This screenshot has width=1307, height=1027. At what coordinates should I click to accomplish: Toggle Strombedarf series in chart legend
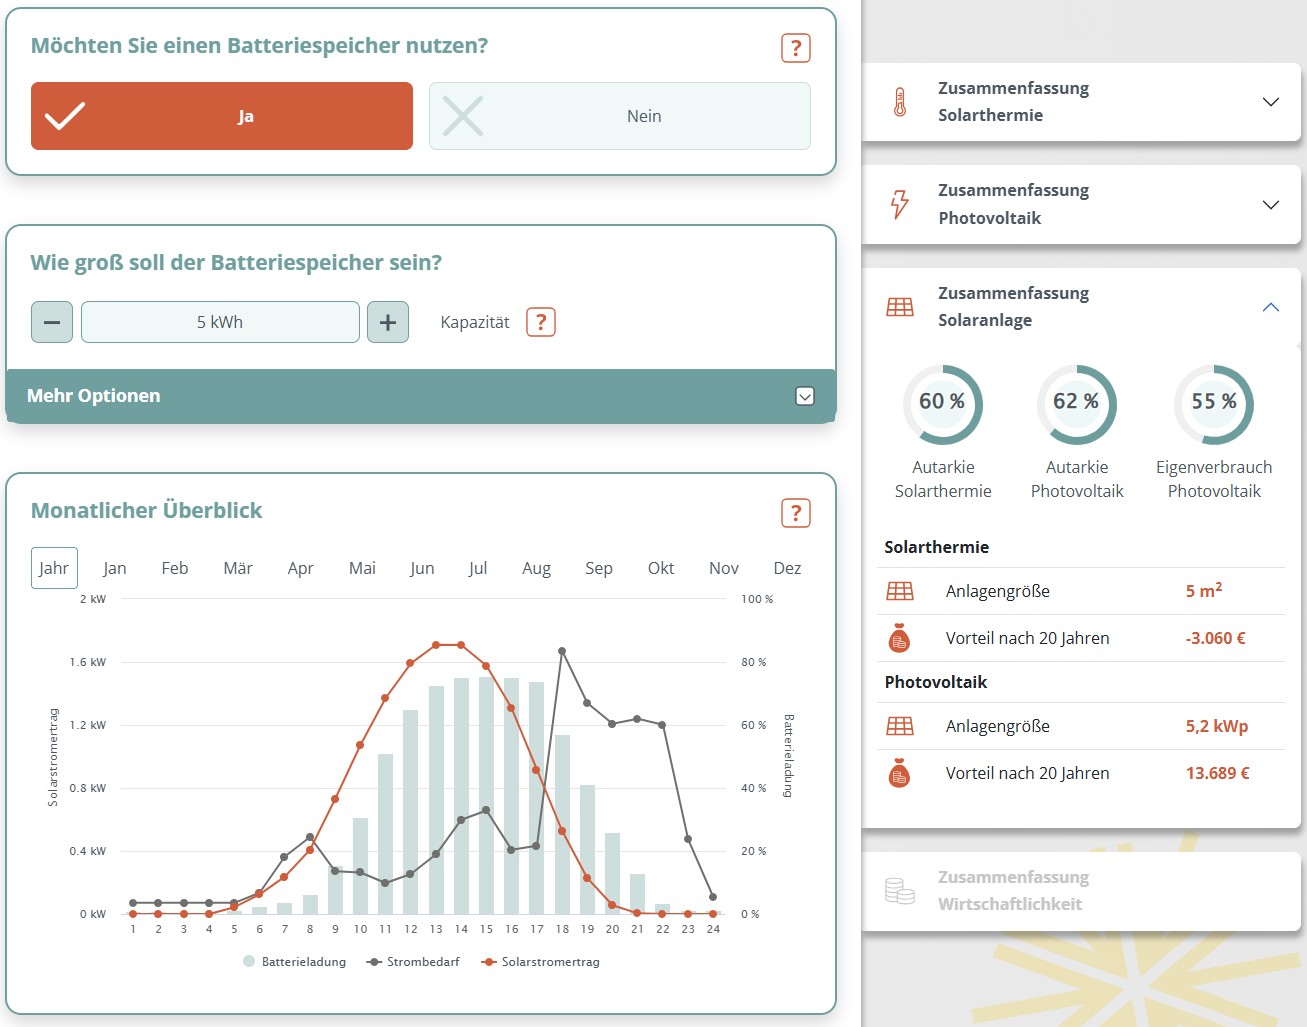[x=414, y=962]
